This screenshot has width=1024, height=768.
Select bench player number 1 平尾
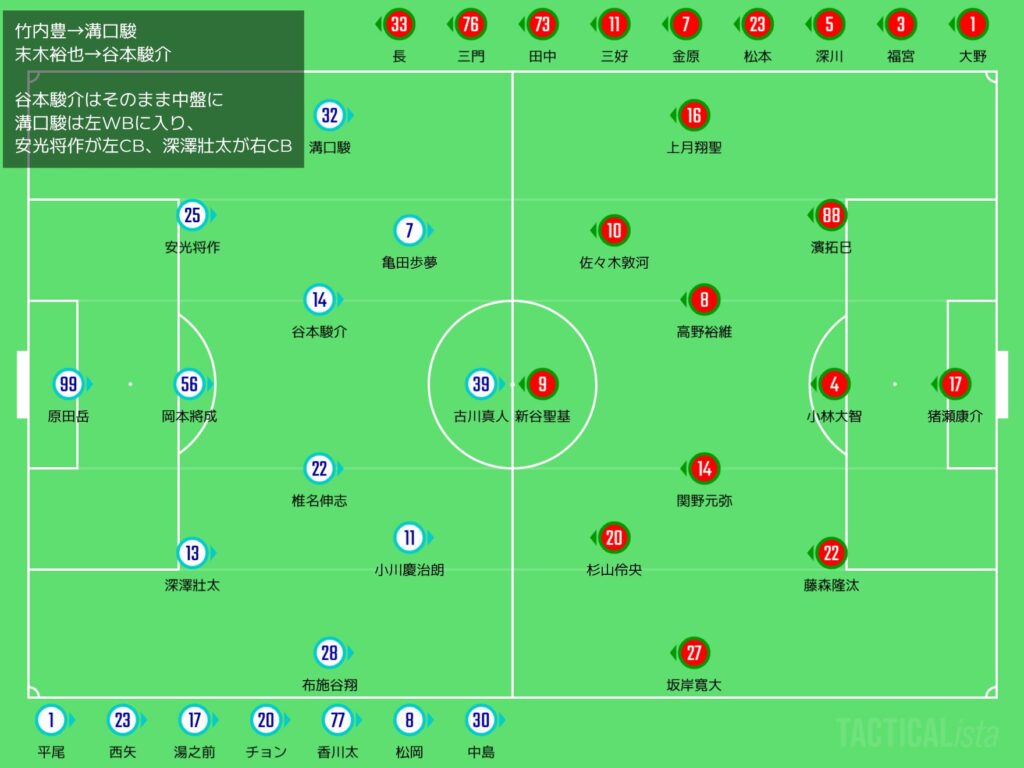pyautogui.click(x=51, y=720)
